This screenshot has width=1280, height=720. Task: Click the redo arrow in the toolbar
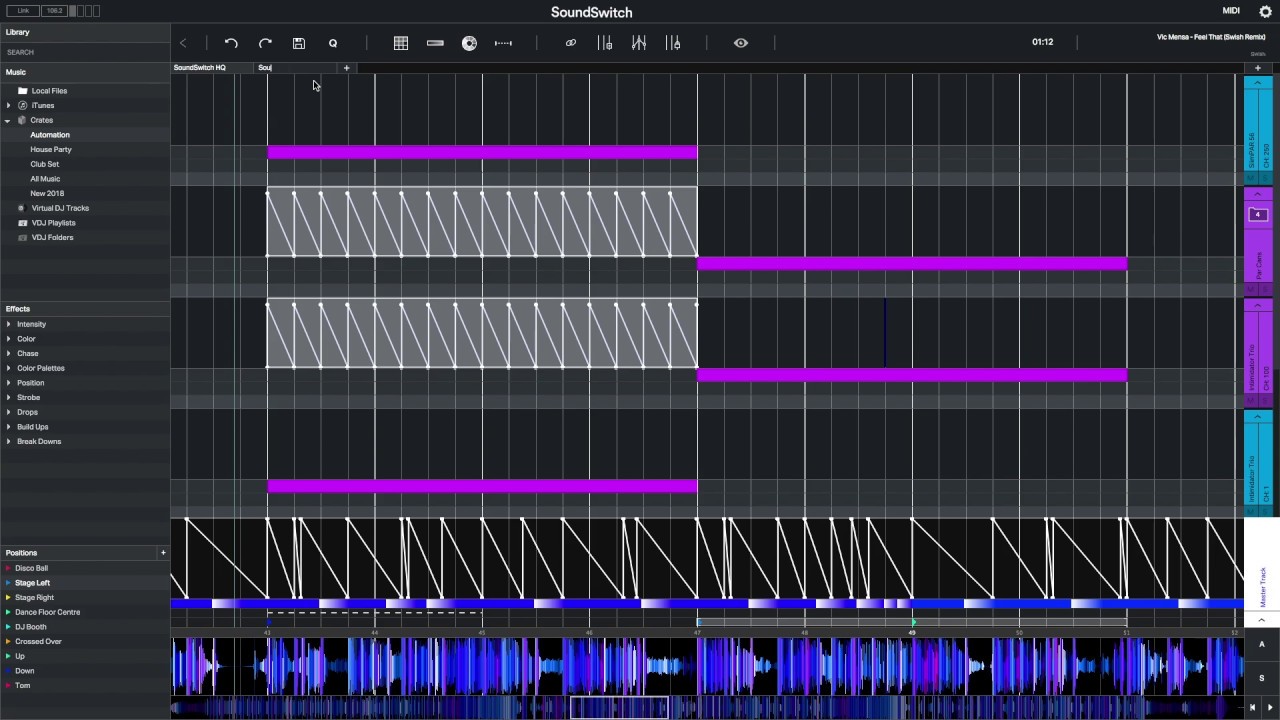265,43
